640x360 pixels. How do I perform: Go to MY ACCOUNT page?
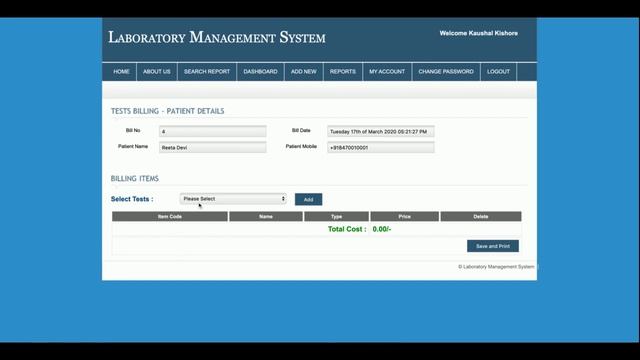click(387, 71)
